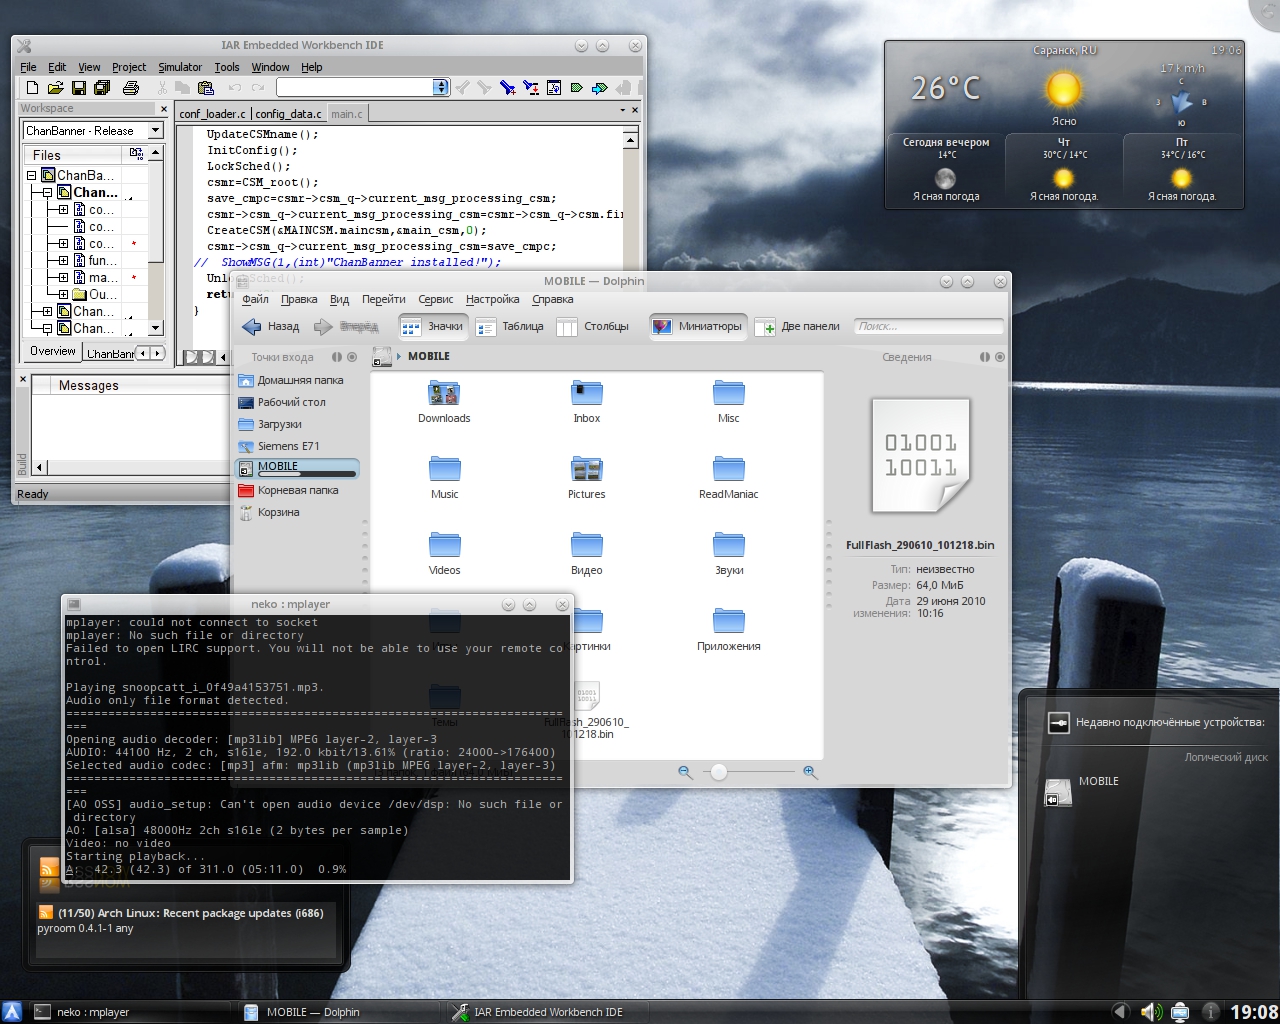Click the Print icon in IAR toolbar
The width and height of the screenshot is (1280, 1024).
point(130,88)
